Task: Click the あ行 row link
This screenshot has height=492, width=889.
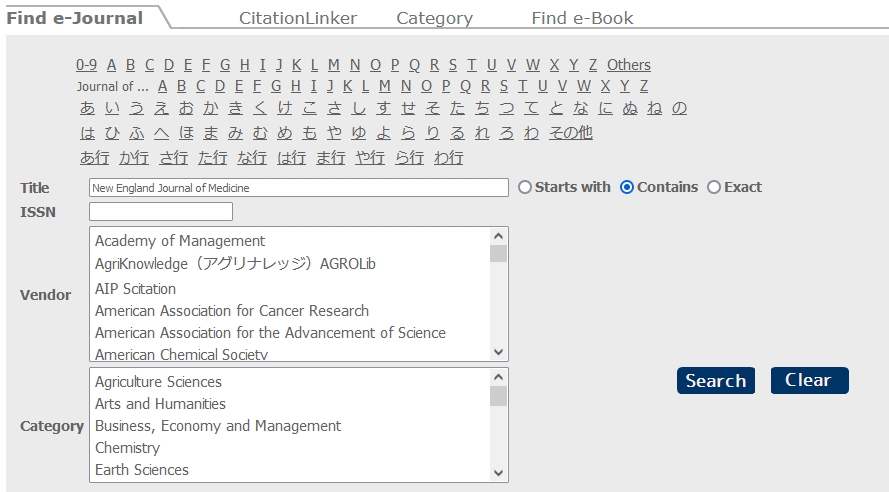Action: tap(95, 158)
